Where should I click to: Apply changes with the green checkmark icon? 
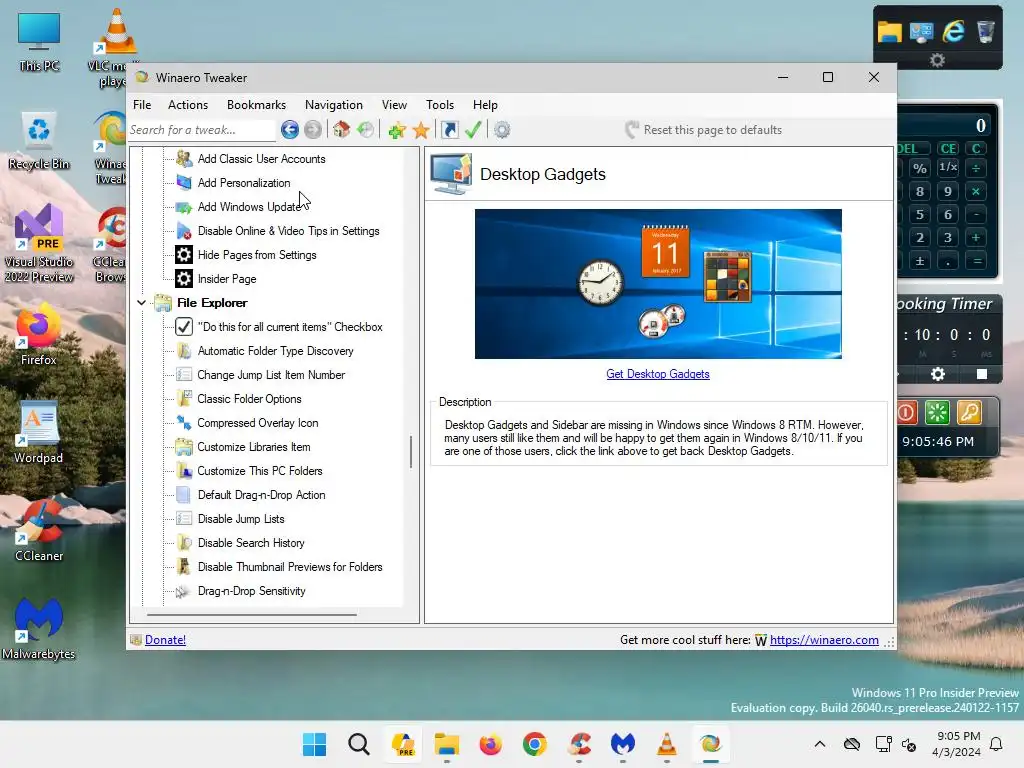click(x=473, y=129)
